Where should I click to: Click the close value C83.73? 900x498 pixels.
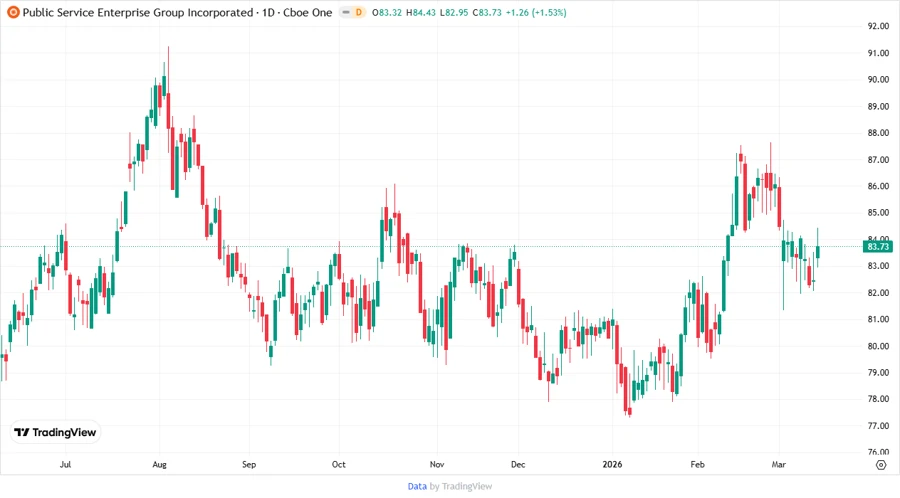487,12
